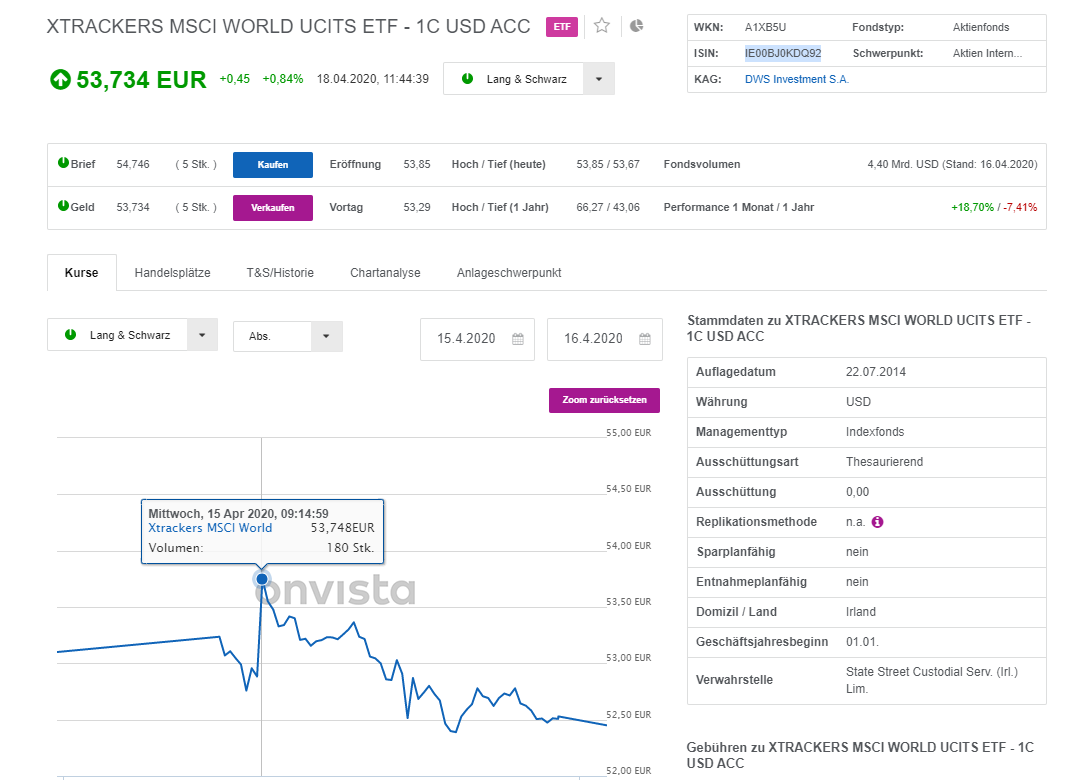The width and height of the screenshot is (1077, 780).
Task: Open the DWS Investment S.A. link
Action: [x=796, y=79]
